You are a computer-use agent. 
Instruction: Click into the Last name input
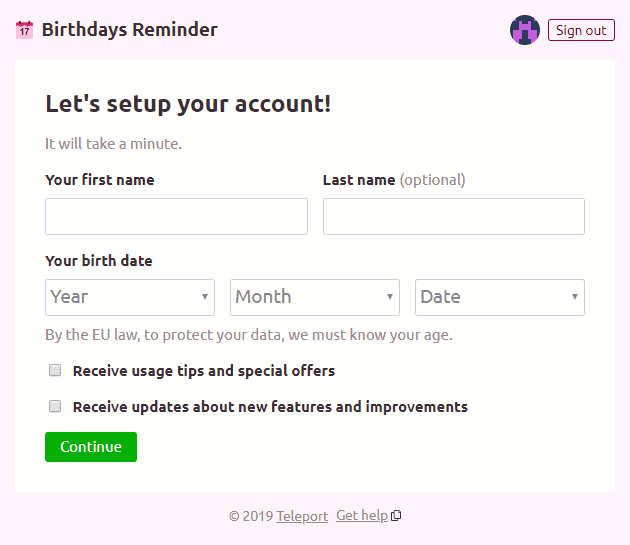pyautogui.click(x=453, y=216)
